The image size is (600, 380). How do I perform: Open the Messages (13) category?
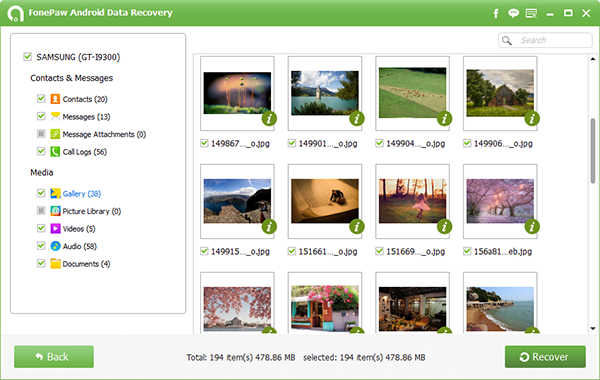coord(86,117)
